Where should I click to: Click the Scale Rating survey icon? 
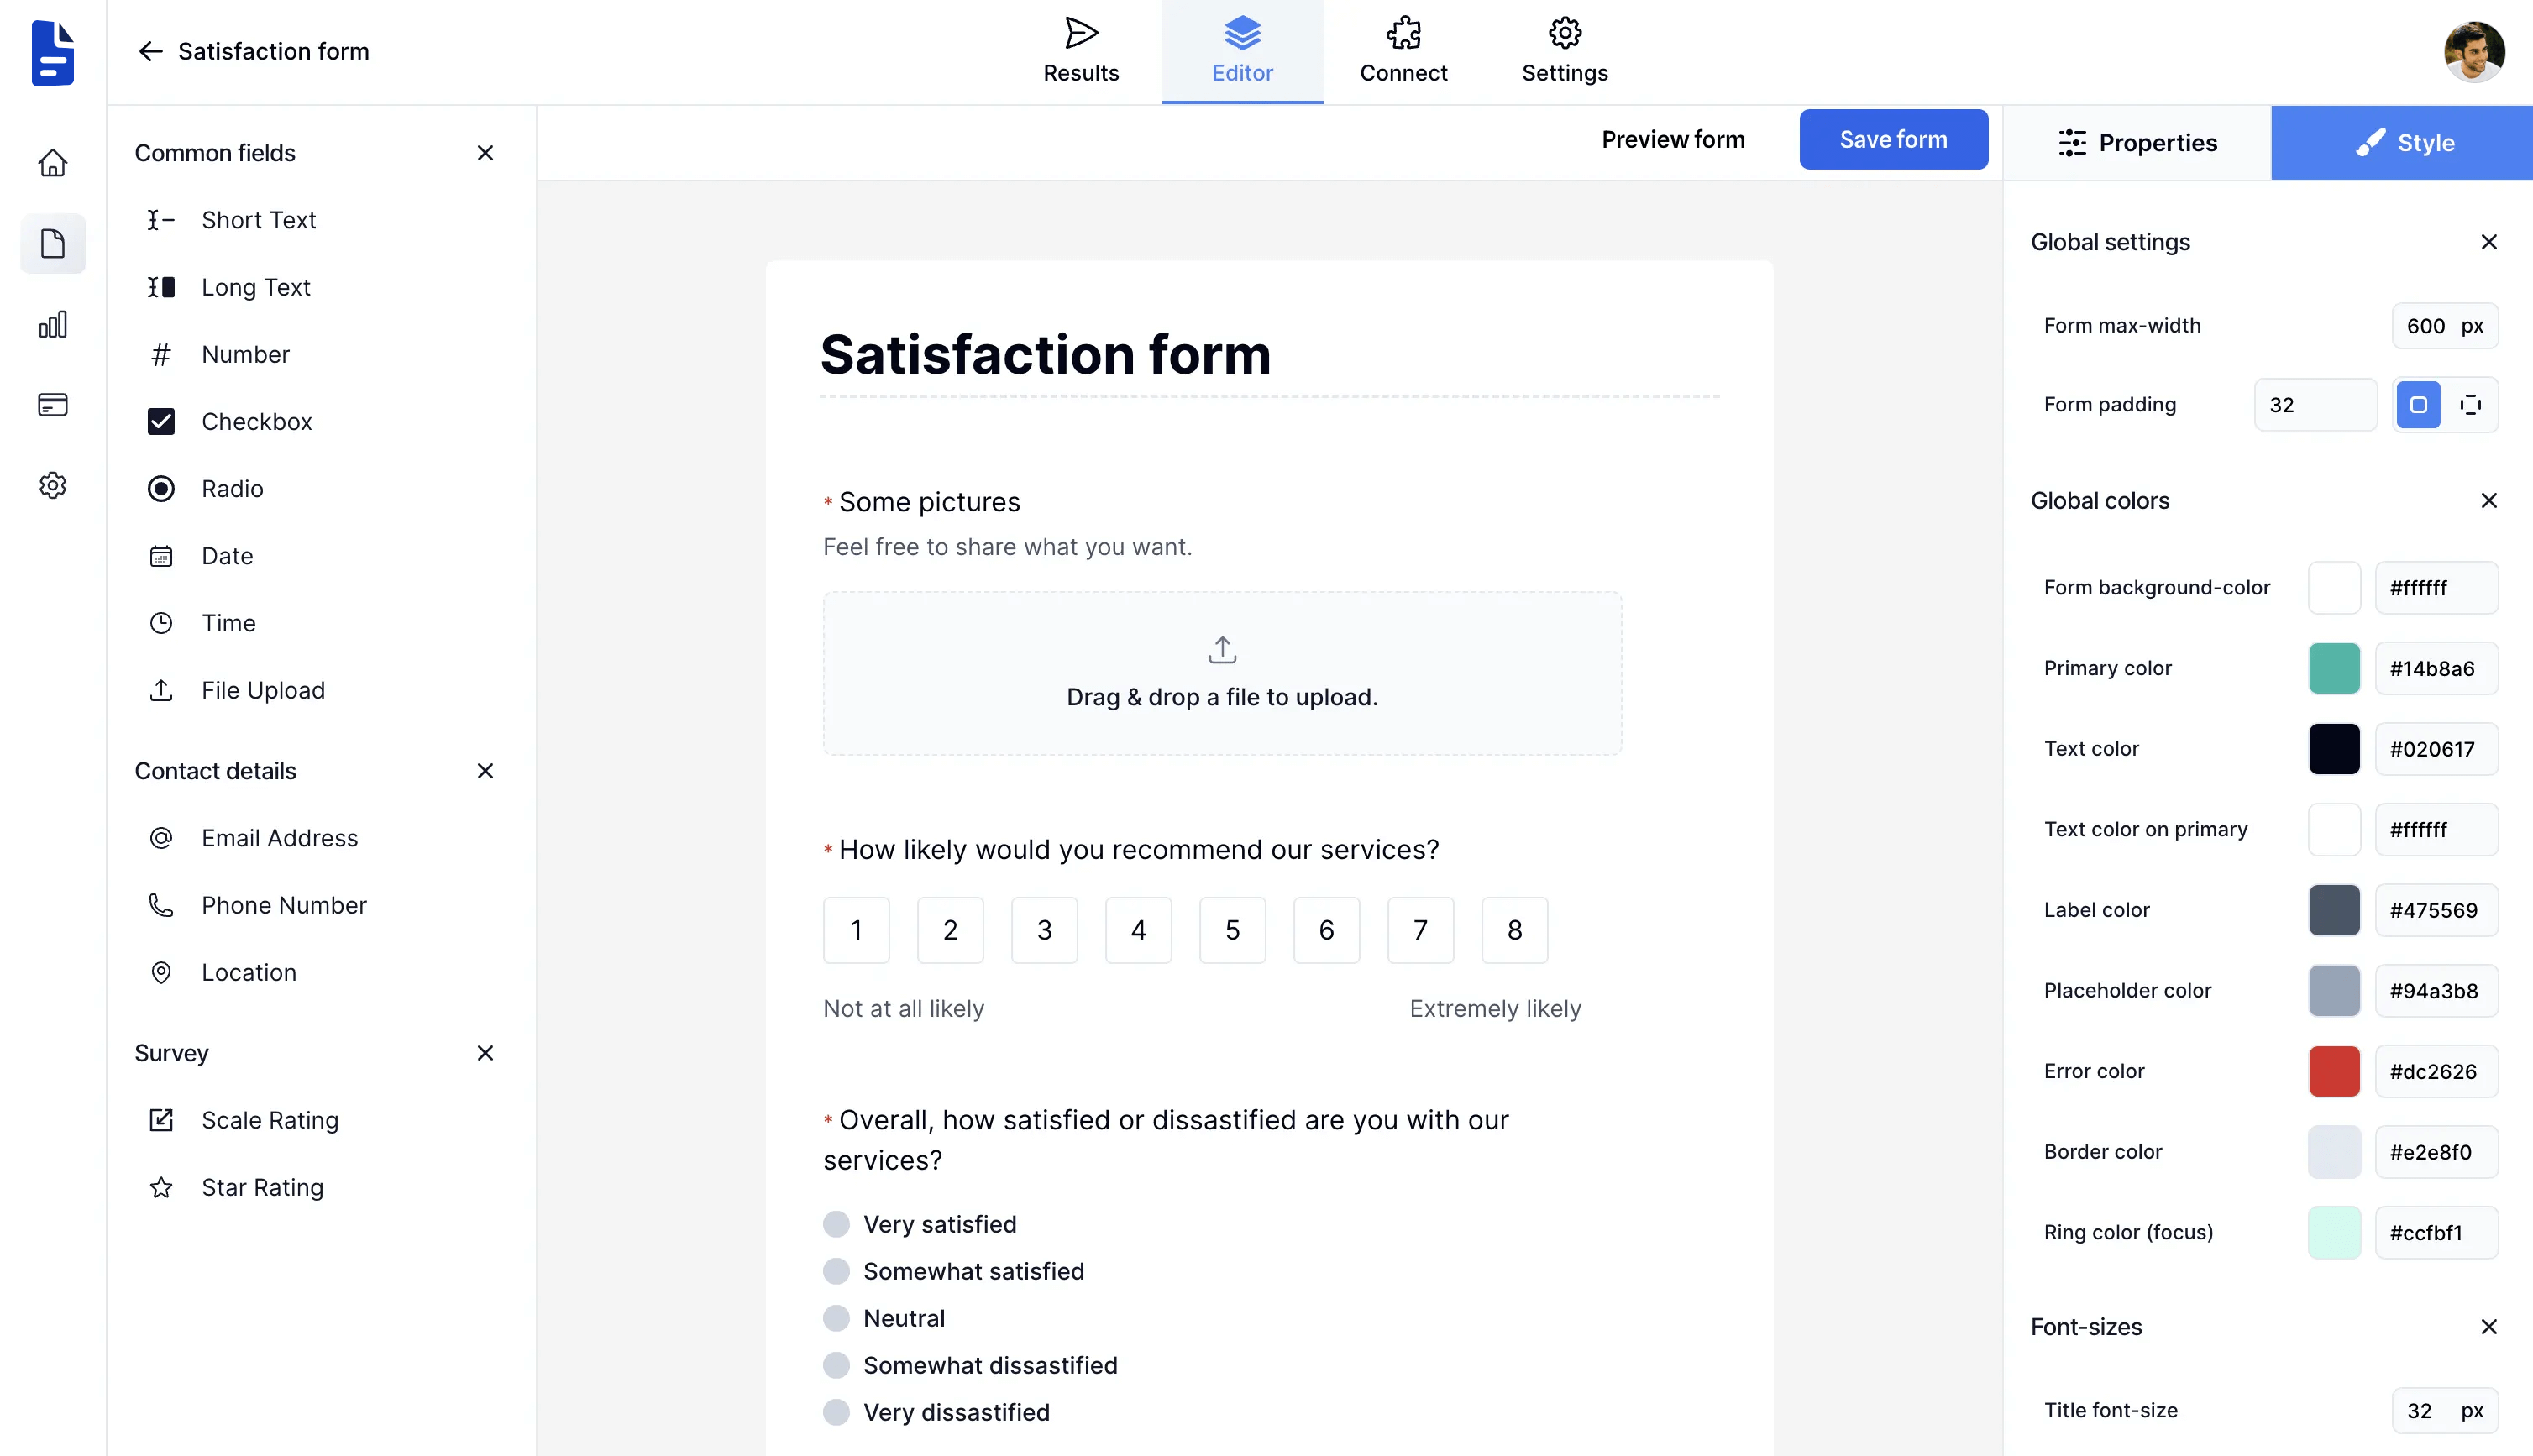tap(162, 1120)
